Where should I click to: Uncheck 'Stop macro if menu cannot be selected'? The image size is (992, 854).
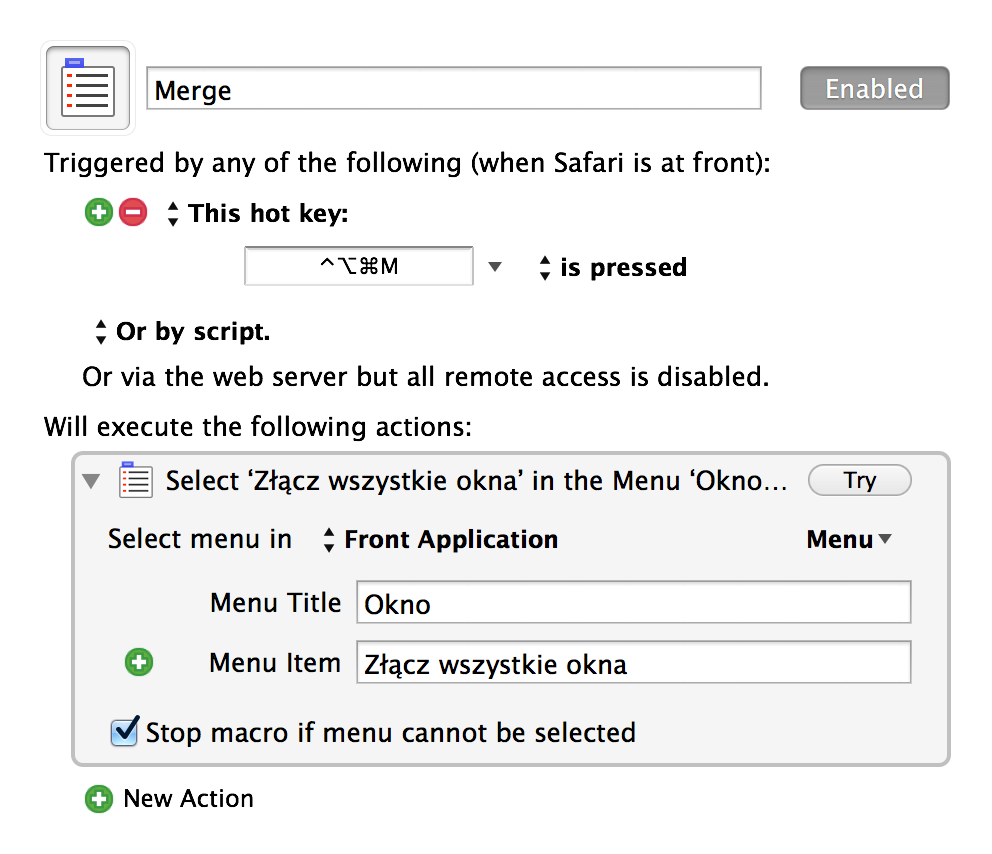pos(124,733)
